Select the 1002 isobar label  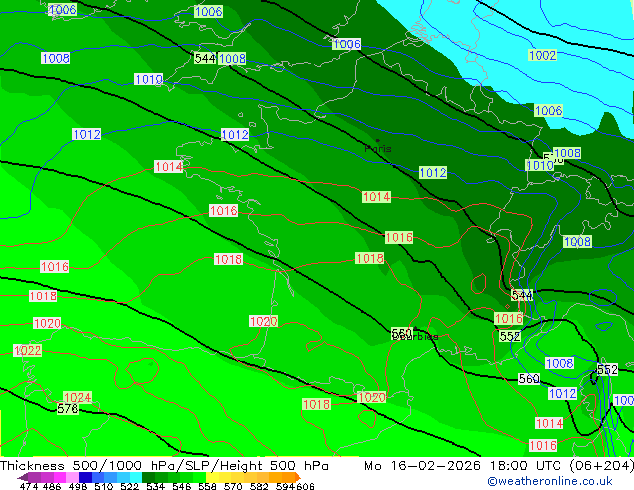click(x=543, y=55)
